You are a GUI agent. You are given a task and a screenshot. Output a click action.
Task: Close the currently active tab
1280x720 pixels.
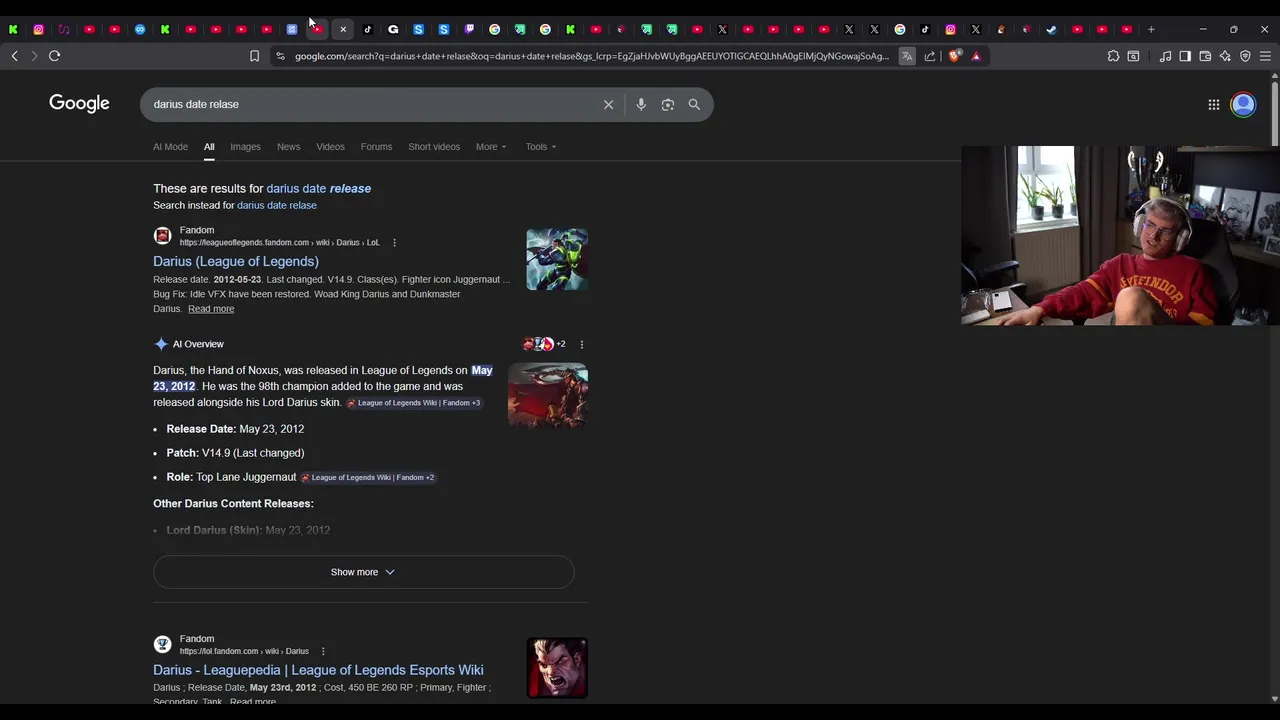tap(343, 29)
